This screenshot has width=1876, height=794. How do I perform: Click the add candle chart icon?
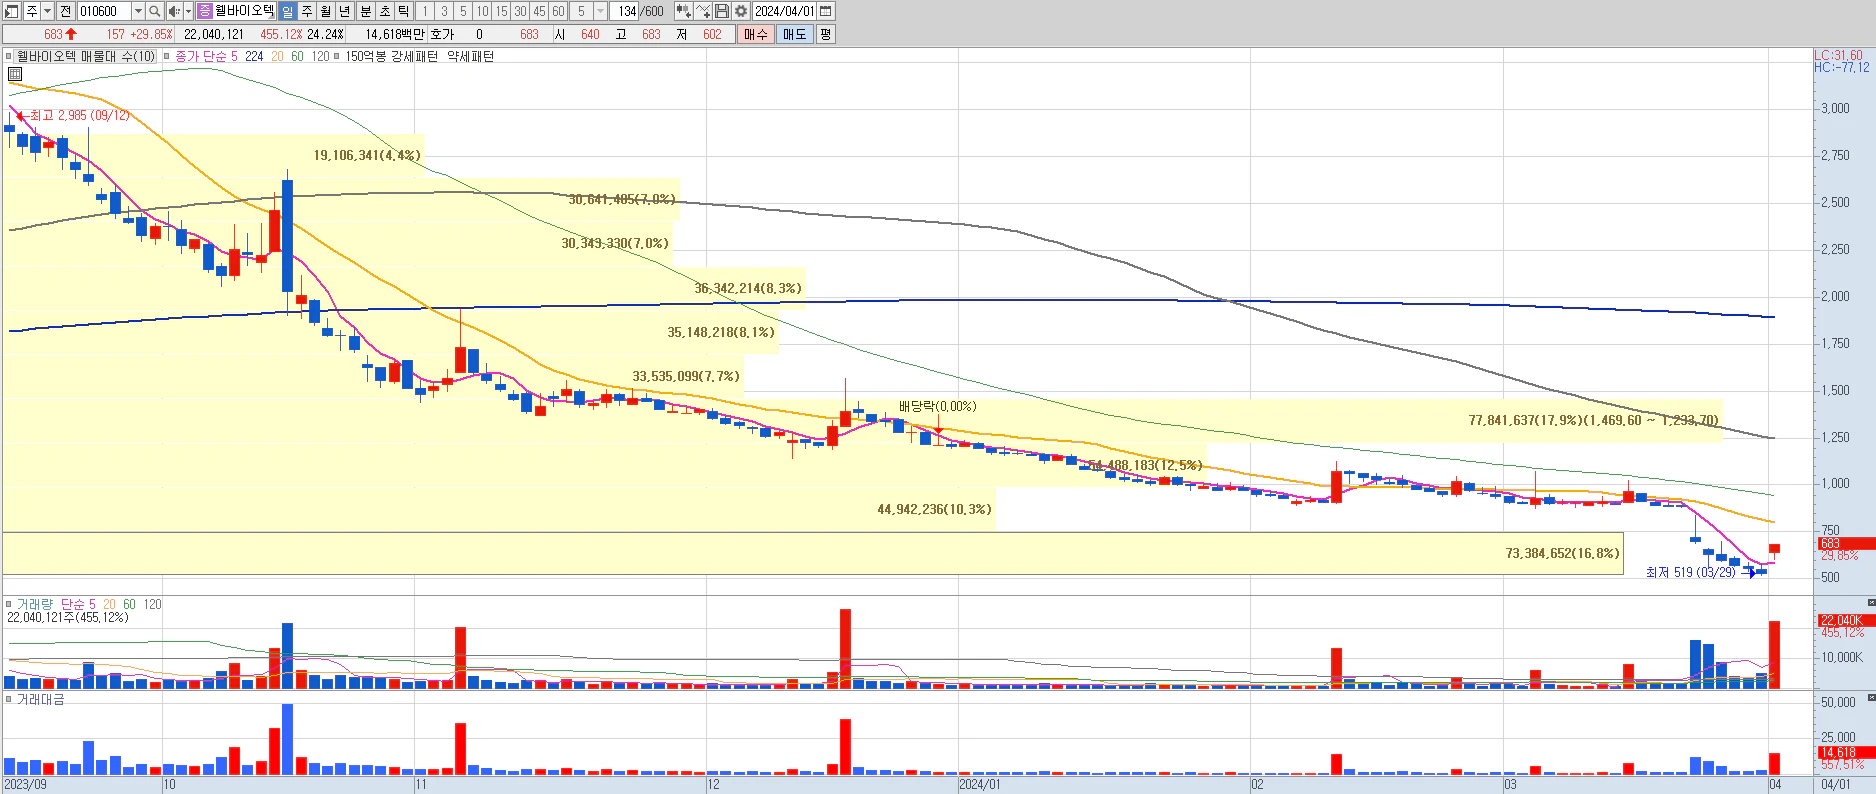click(x=683, y=11)
